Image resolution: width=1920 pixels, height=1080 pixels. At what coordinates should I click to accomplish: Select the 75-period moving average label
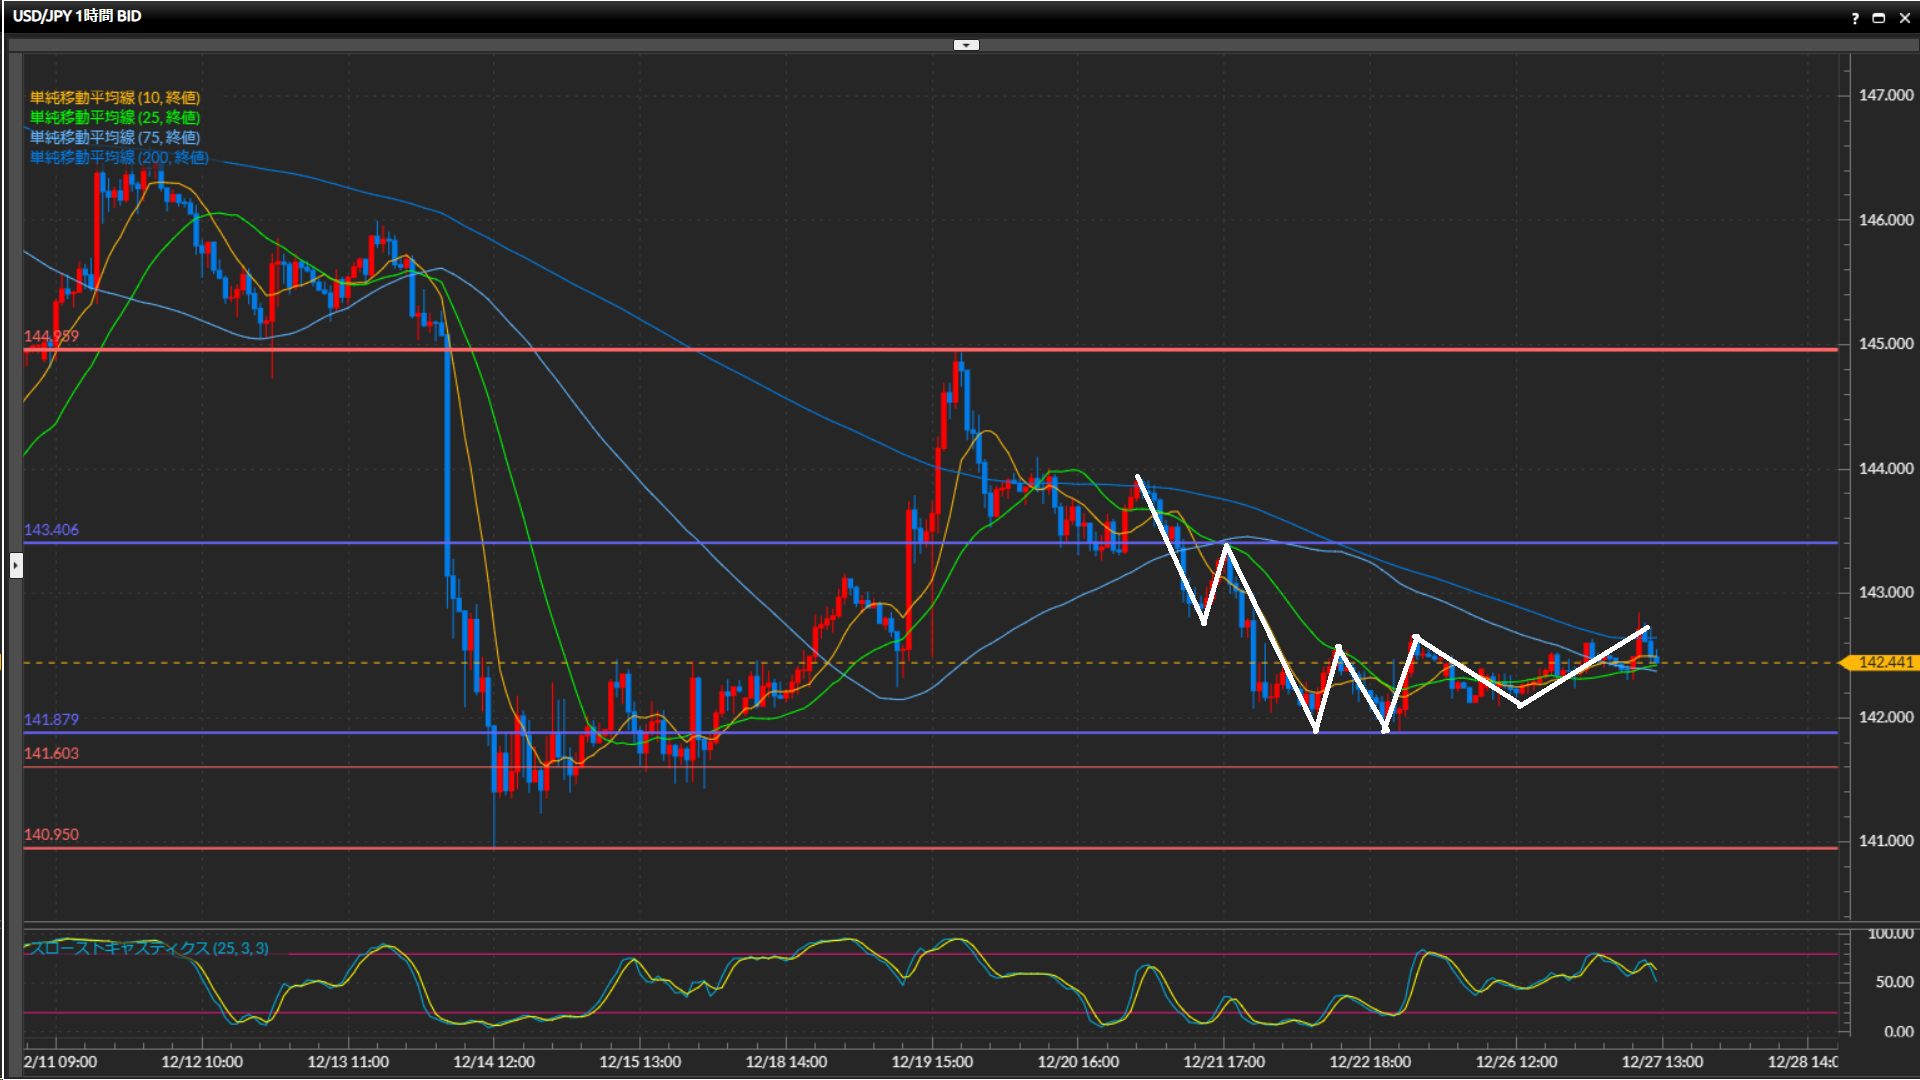click(x=114, y=137)
